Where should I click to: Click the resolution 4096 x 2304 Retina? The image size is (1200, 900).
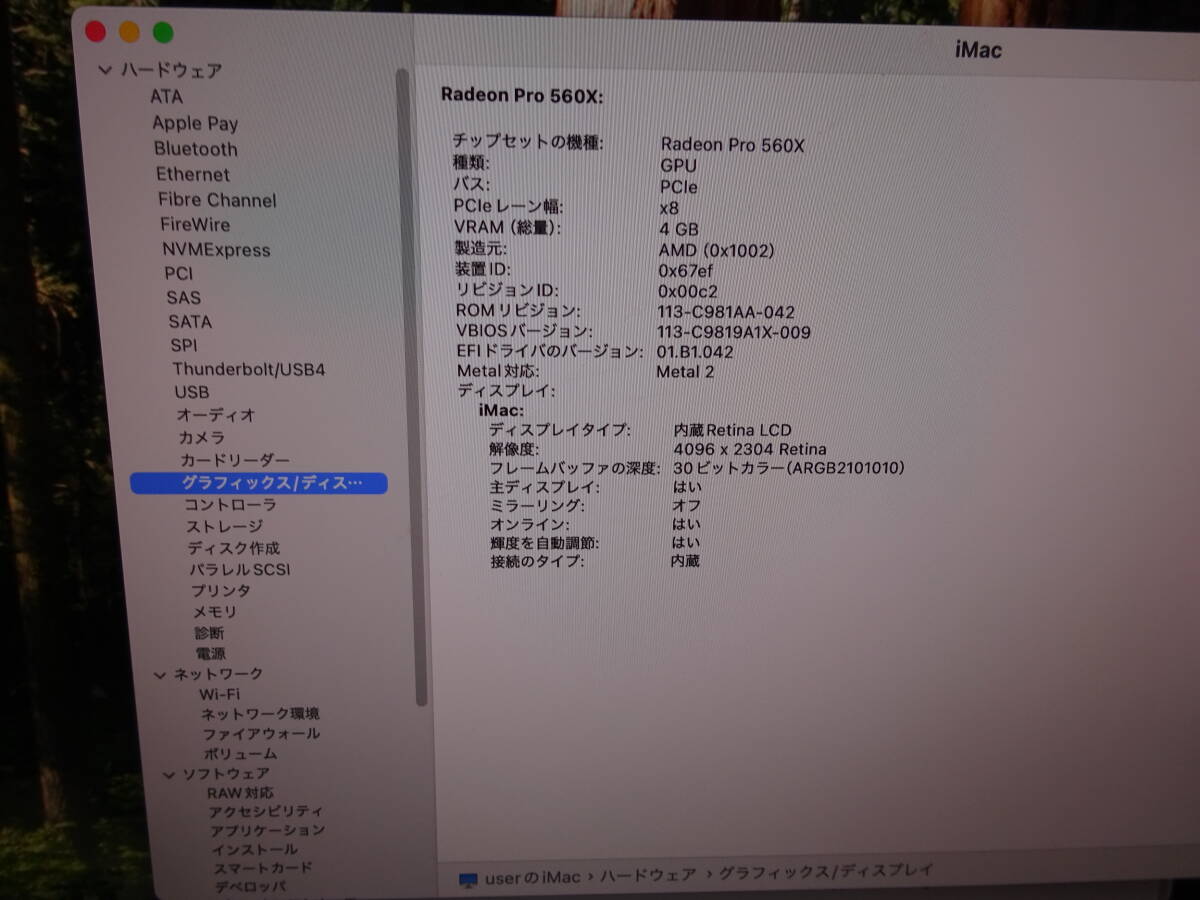coord(750,449)
